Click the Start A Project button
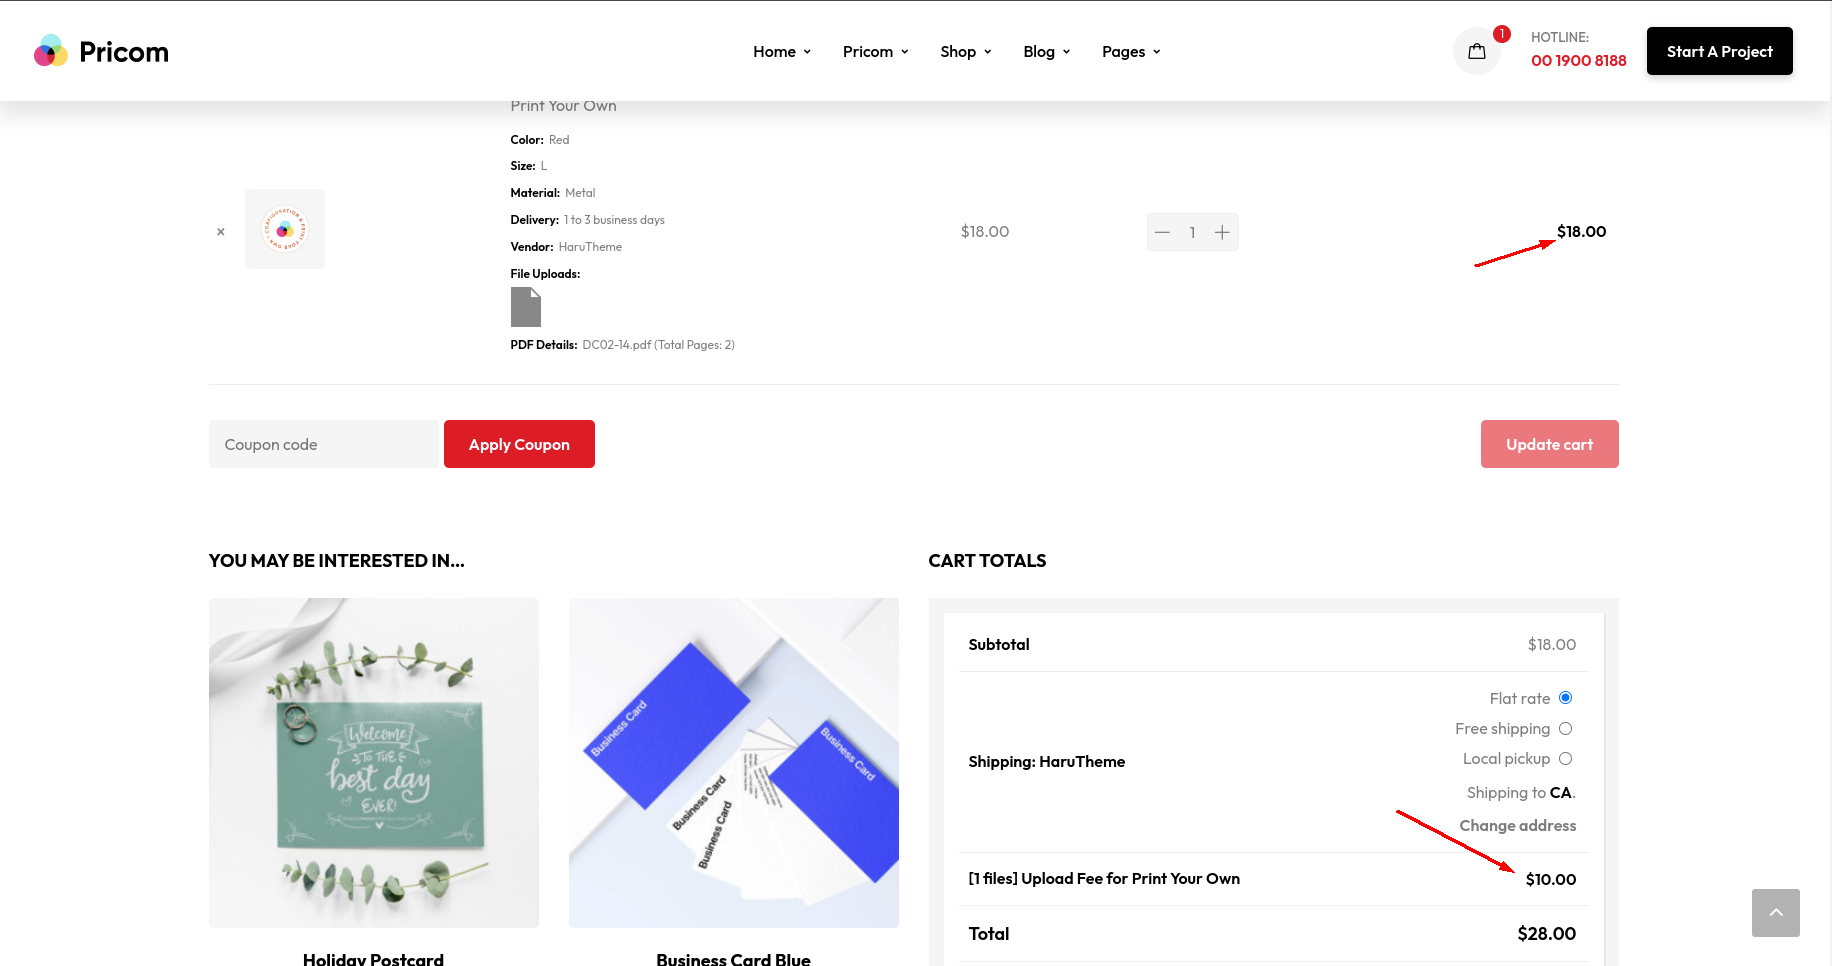Screen dimensions: 1832x966 [x=1720, y=51]
